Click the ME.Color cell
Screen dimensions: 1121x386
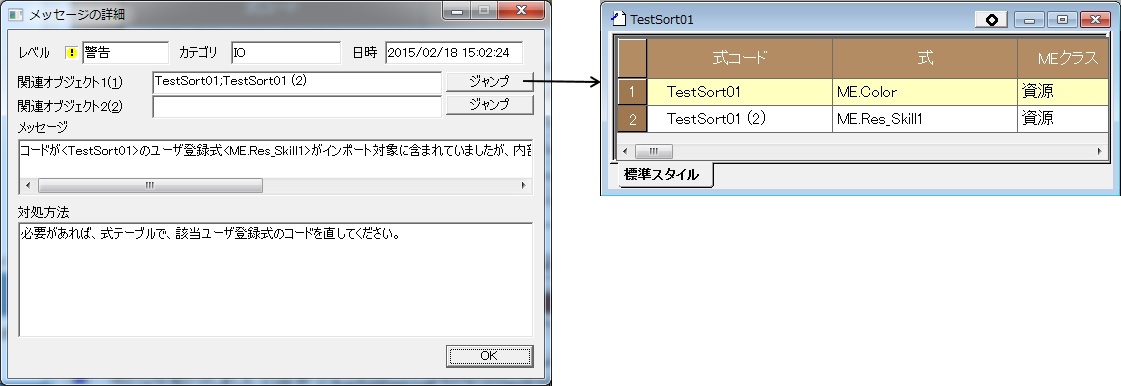pyautogui.click(x=925, y=92)
